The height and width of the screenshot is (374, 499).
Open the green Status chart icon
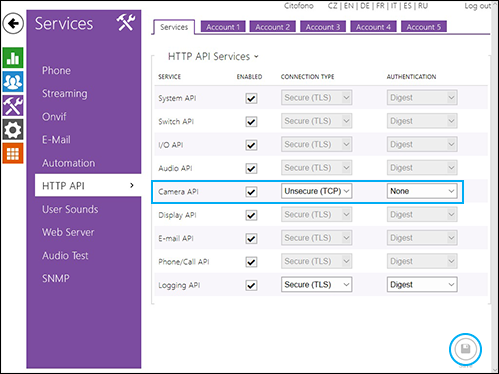tap(13, 58)
